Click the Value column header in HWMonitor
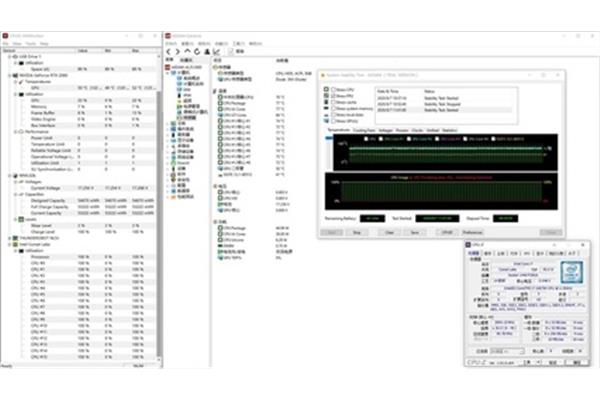This screenshot has width=600, height=400. coord(90,51)
